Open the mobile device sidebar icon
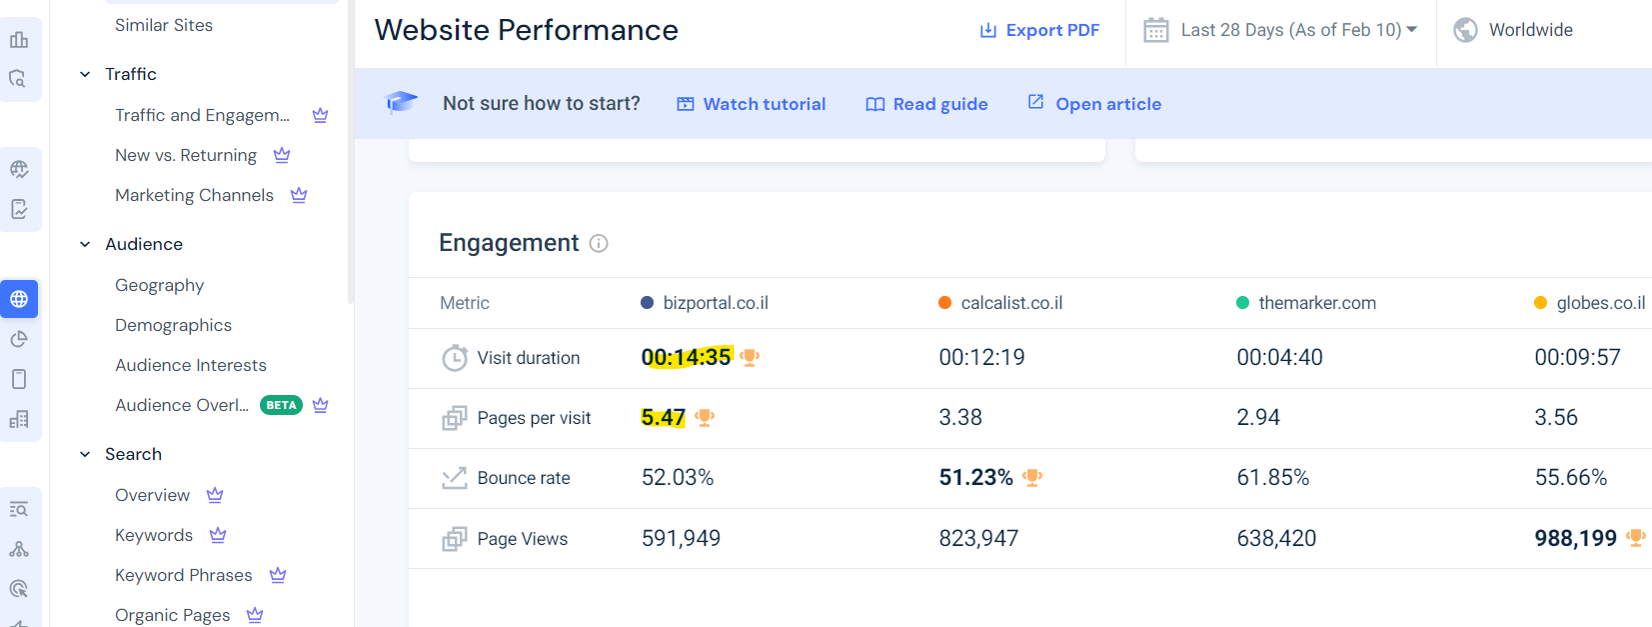 coord(19,379)
